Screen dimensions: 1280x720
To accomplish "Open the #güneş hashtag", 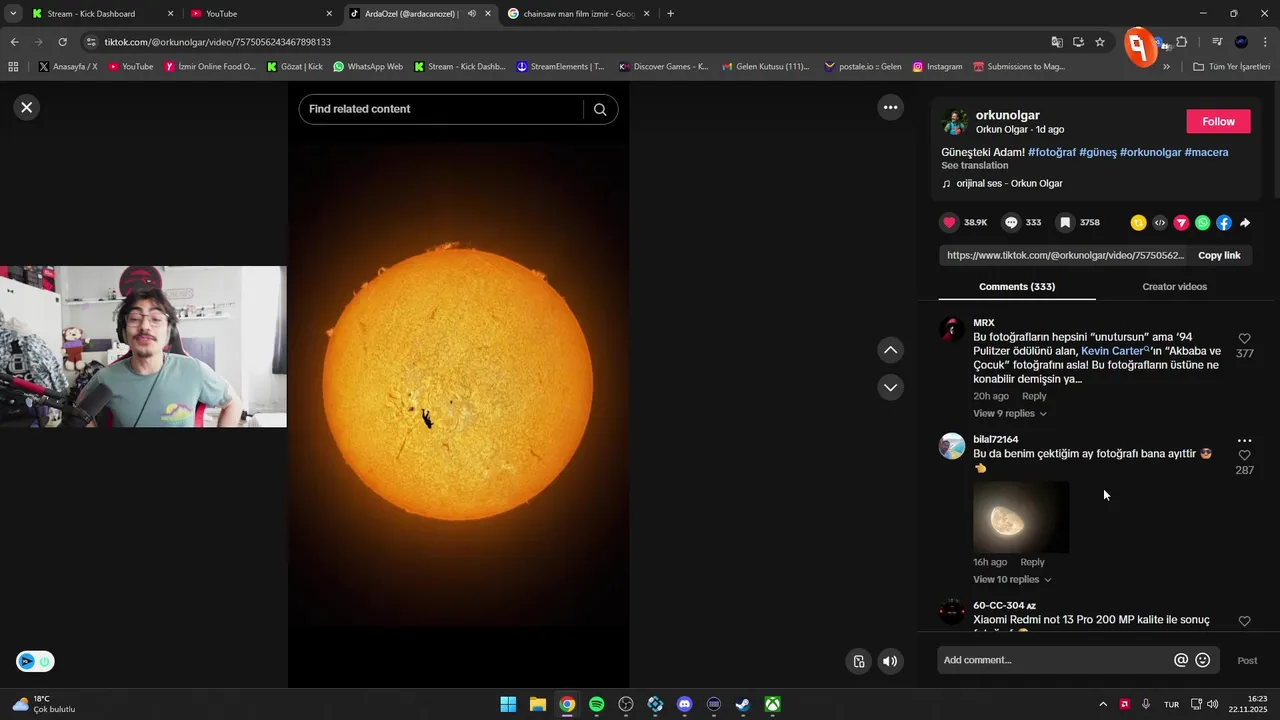I will pos(1098,152).
